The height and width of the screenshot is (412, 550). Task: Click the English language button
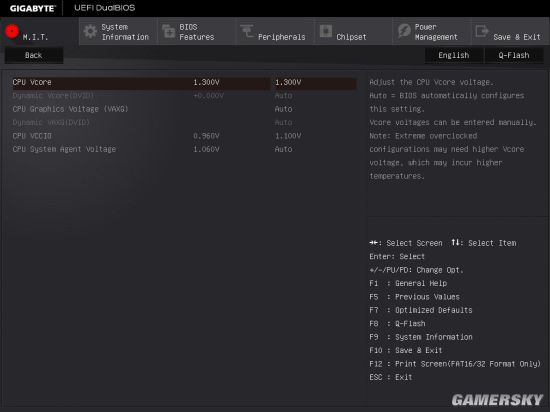(x=454, y=55)
